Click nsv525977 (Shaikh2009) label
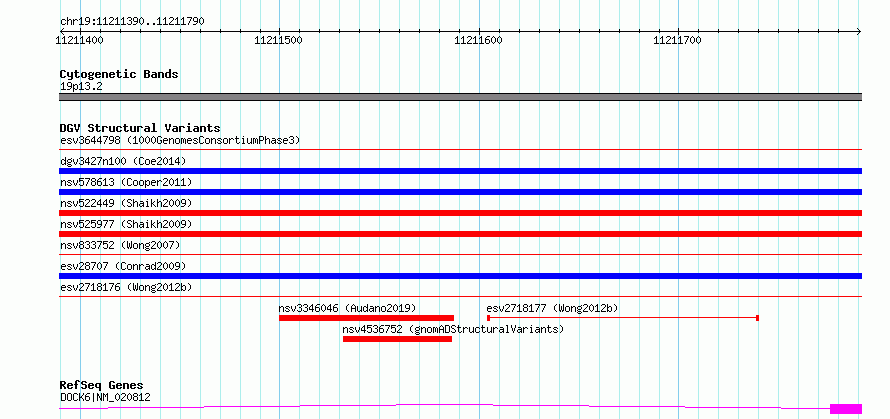890x419 pixels. pos(126,224)
